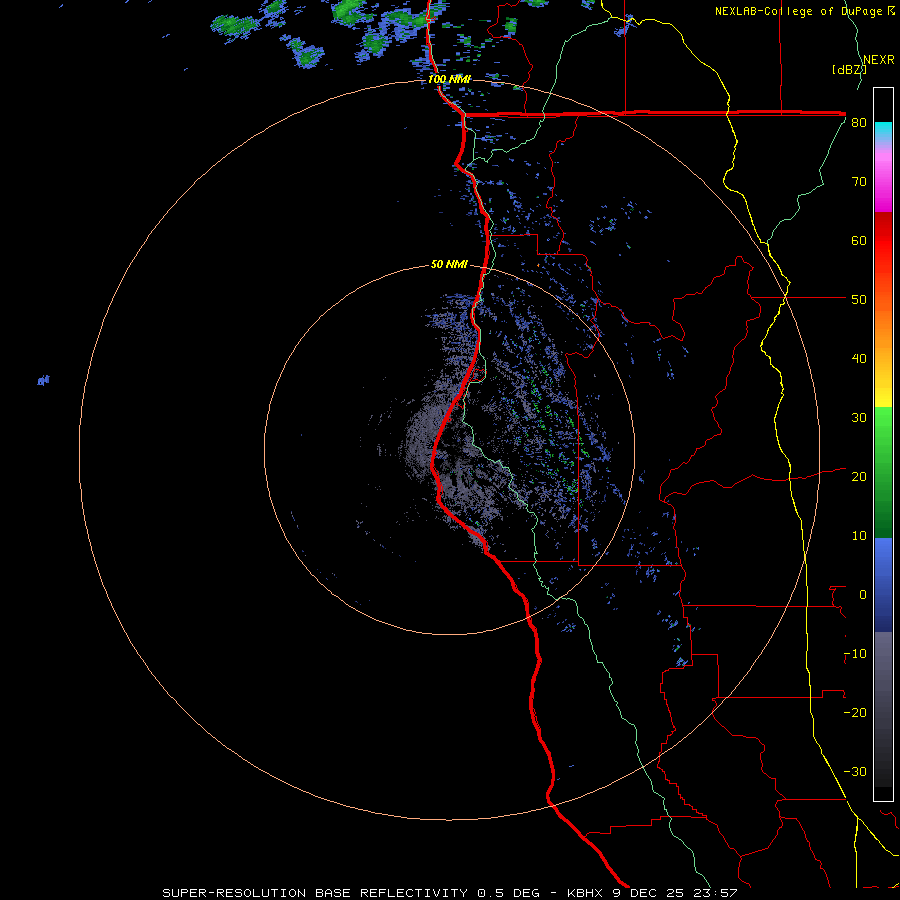Click the isolated blue echo far west offshore
This screenshot has height=900, width=900.
click(44, 380)
